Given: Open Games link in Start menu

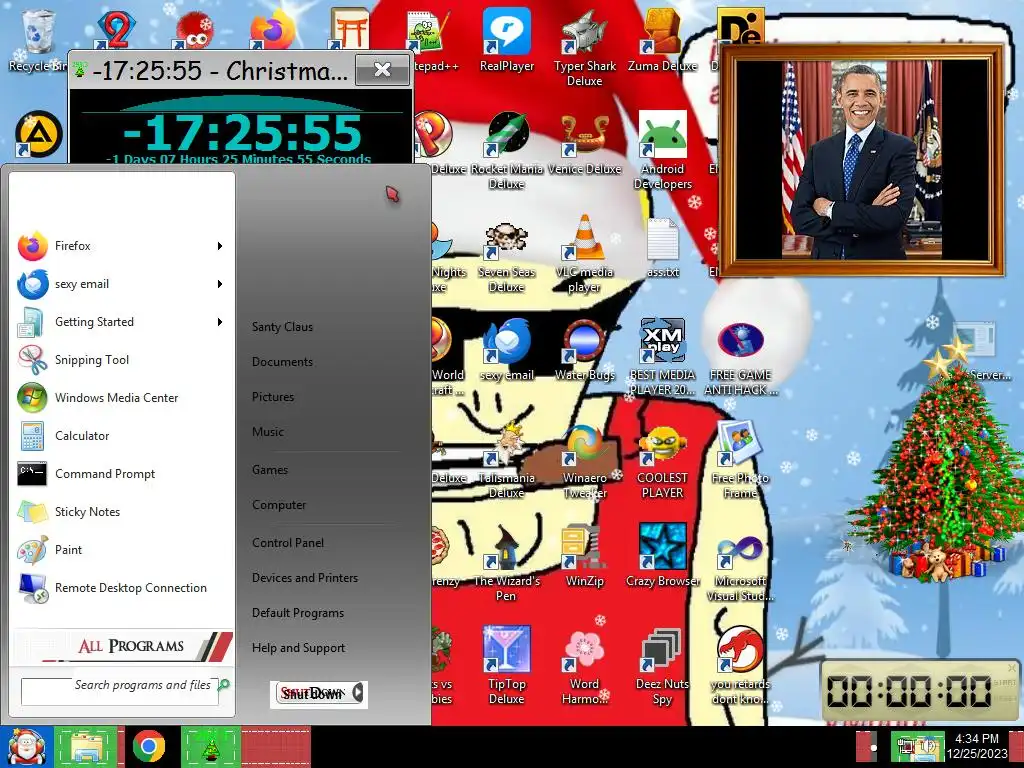Looking at the screenshot, I should 270,470.
